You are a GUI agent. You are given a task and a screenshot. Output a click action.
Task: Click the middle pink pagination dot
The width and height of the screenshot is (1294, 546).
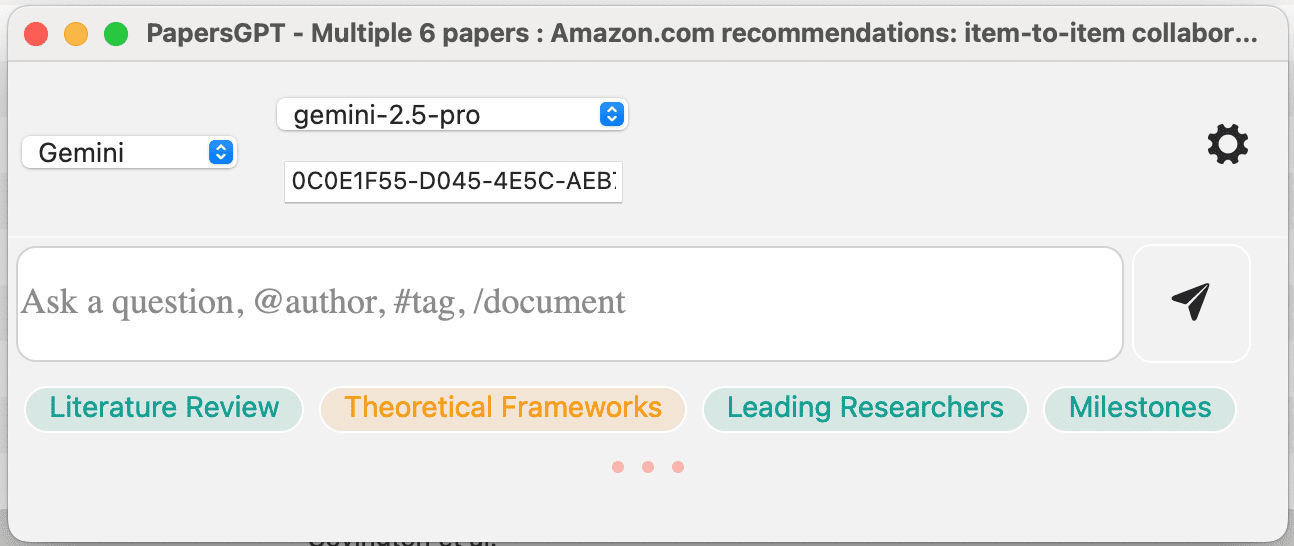pyautogui.click(x=648, y=467)
